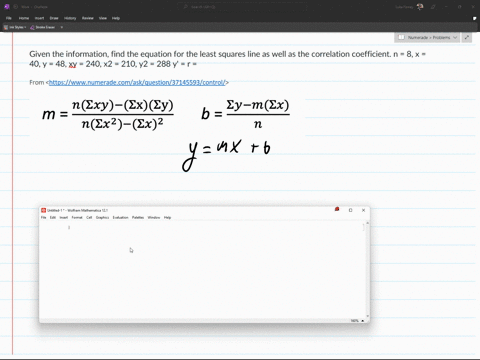Open the OneNote Review tab
This screenshot has height=360, width=480.
(88, 18)
